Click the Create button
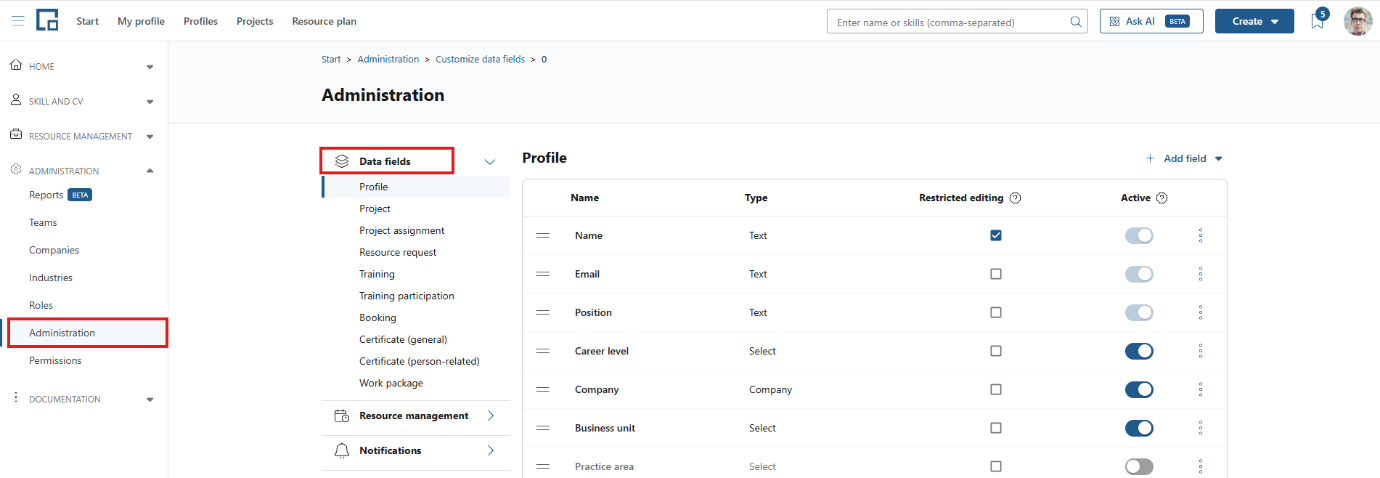This screenshot has height=478, width=1380. (x=1254, y=21)
